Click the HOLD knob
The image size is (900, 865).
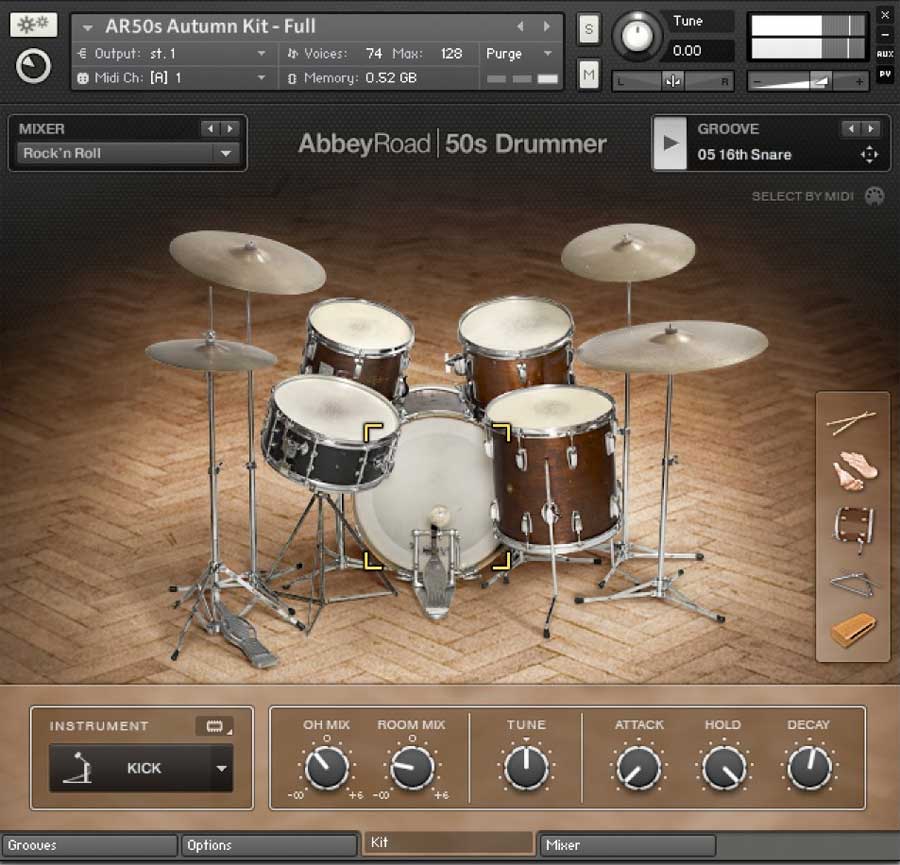tap(724, 768)
